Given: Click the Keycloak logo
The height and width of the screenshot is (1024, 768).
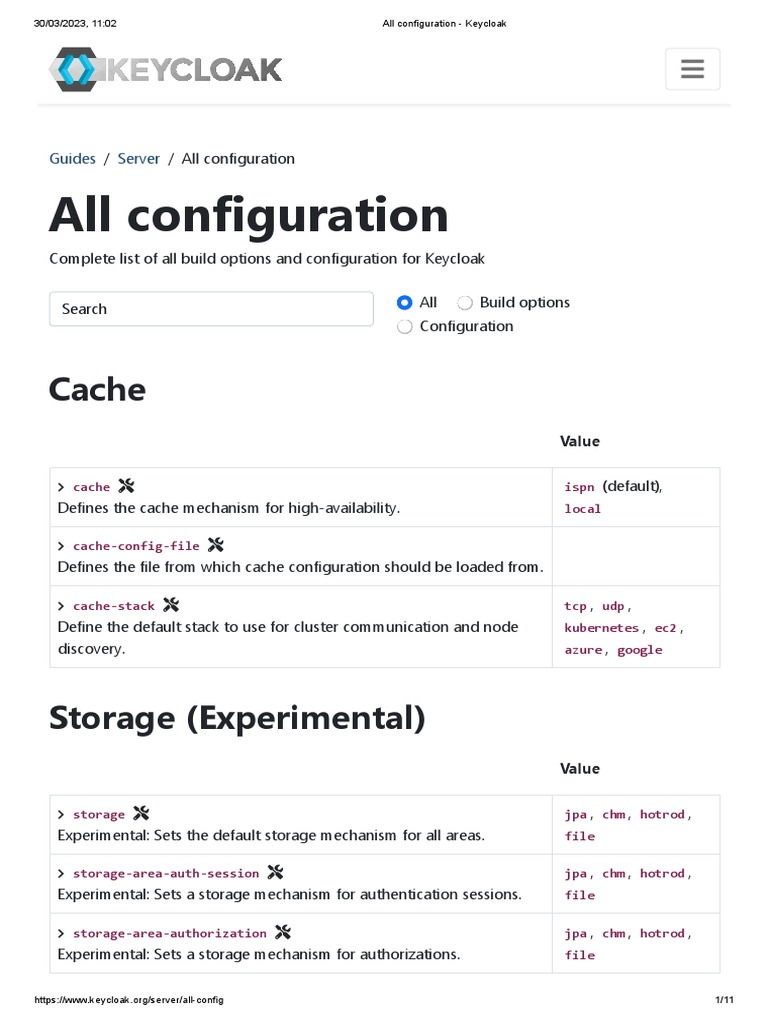Looking at the screenshot, I should [x=166, y=69].
